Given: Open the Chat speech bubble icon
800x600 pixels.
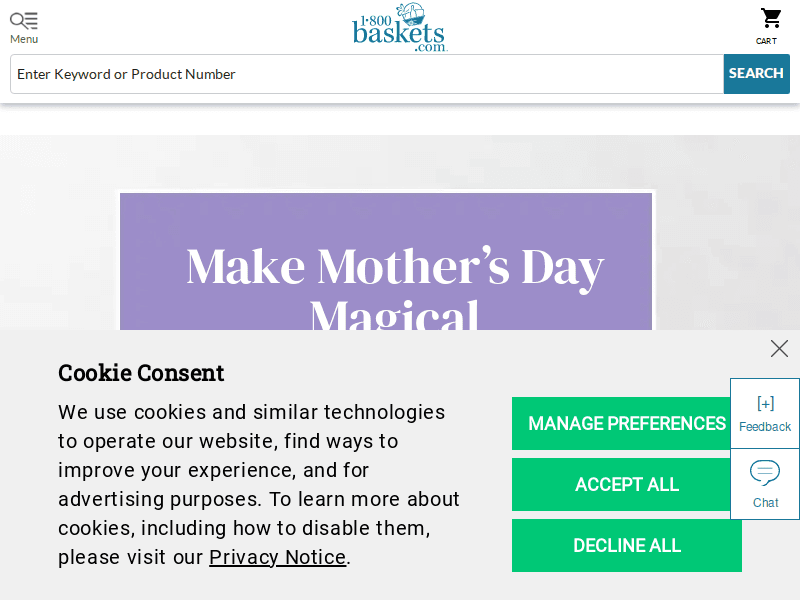Looking at the screenshot, I should (765, 473).
